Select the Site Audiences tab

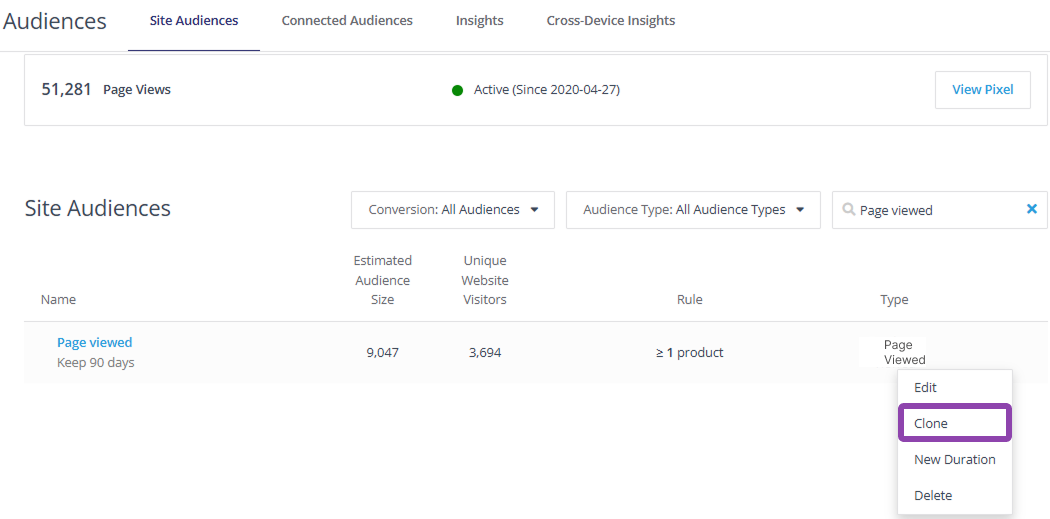194,21
